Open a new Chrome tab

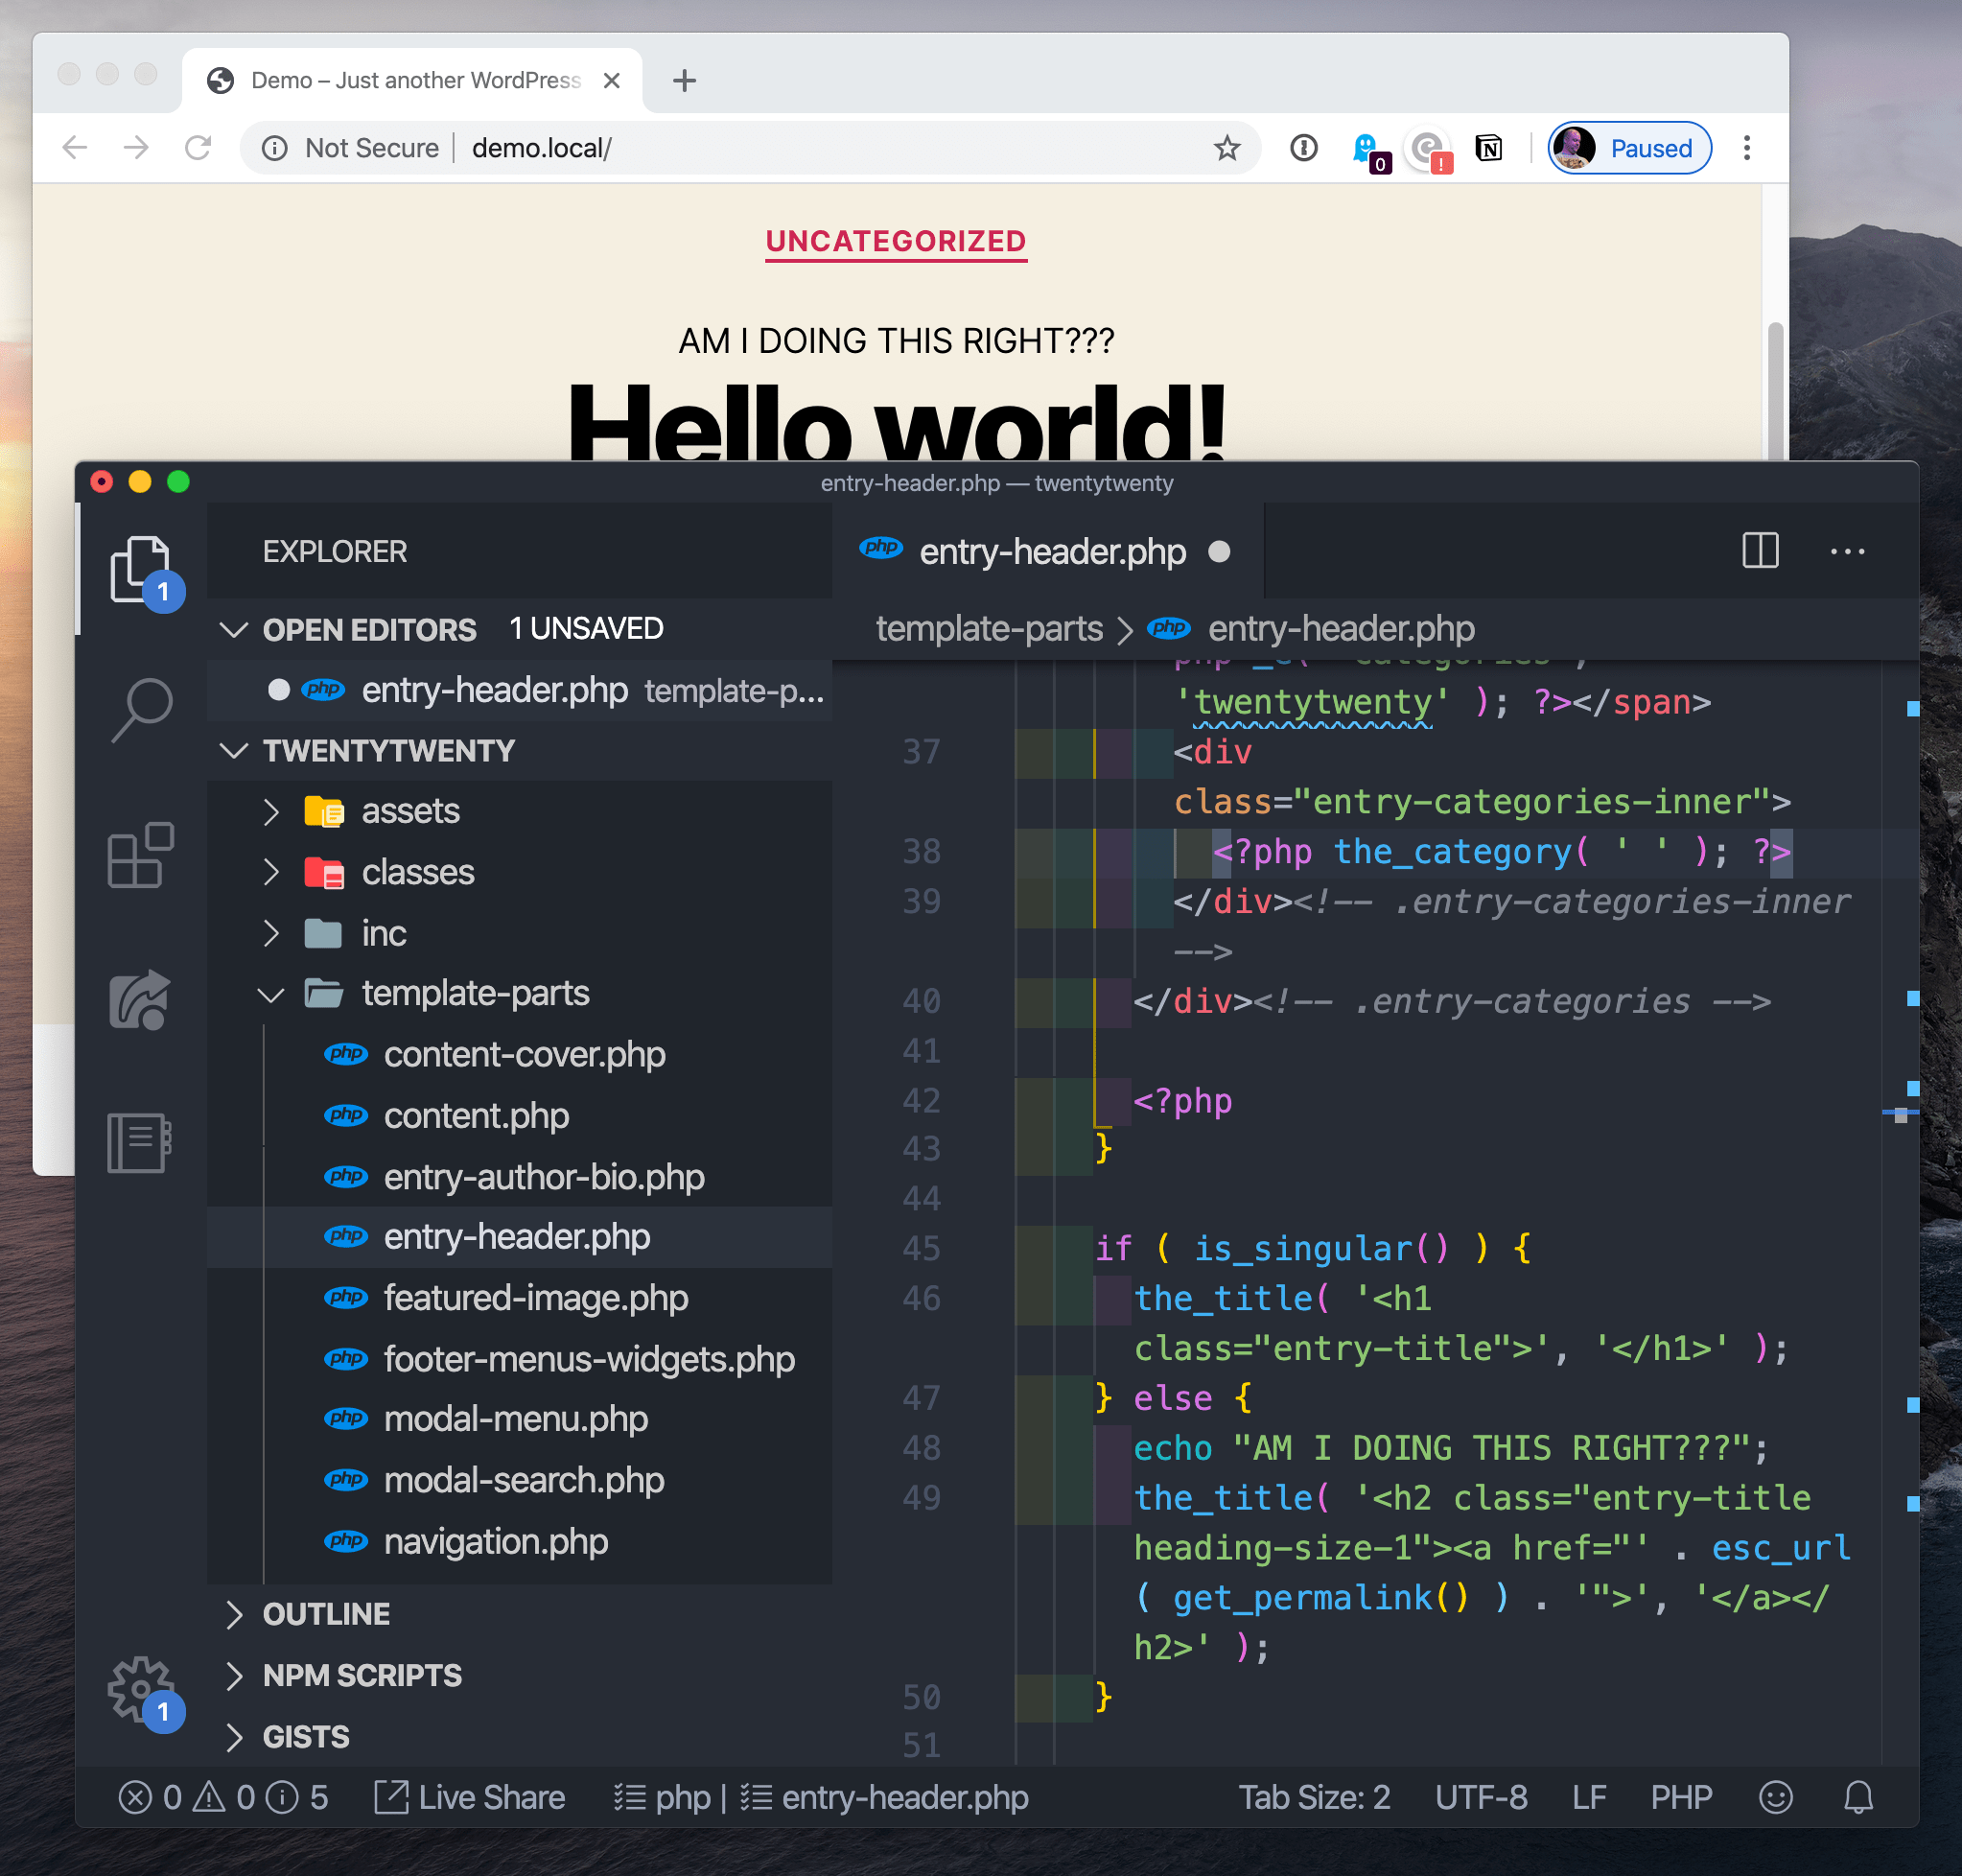pyautogui.click(x=684, y=80)
